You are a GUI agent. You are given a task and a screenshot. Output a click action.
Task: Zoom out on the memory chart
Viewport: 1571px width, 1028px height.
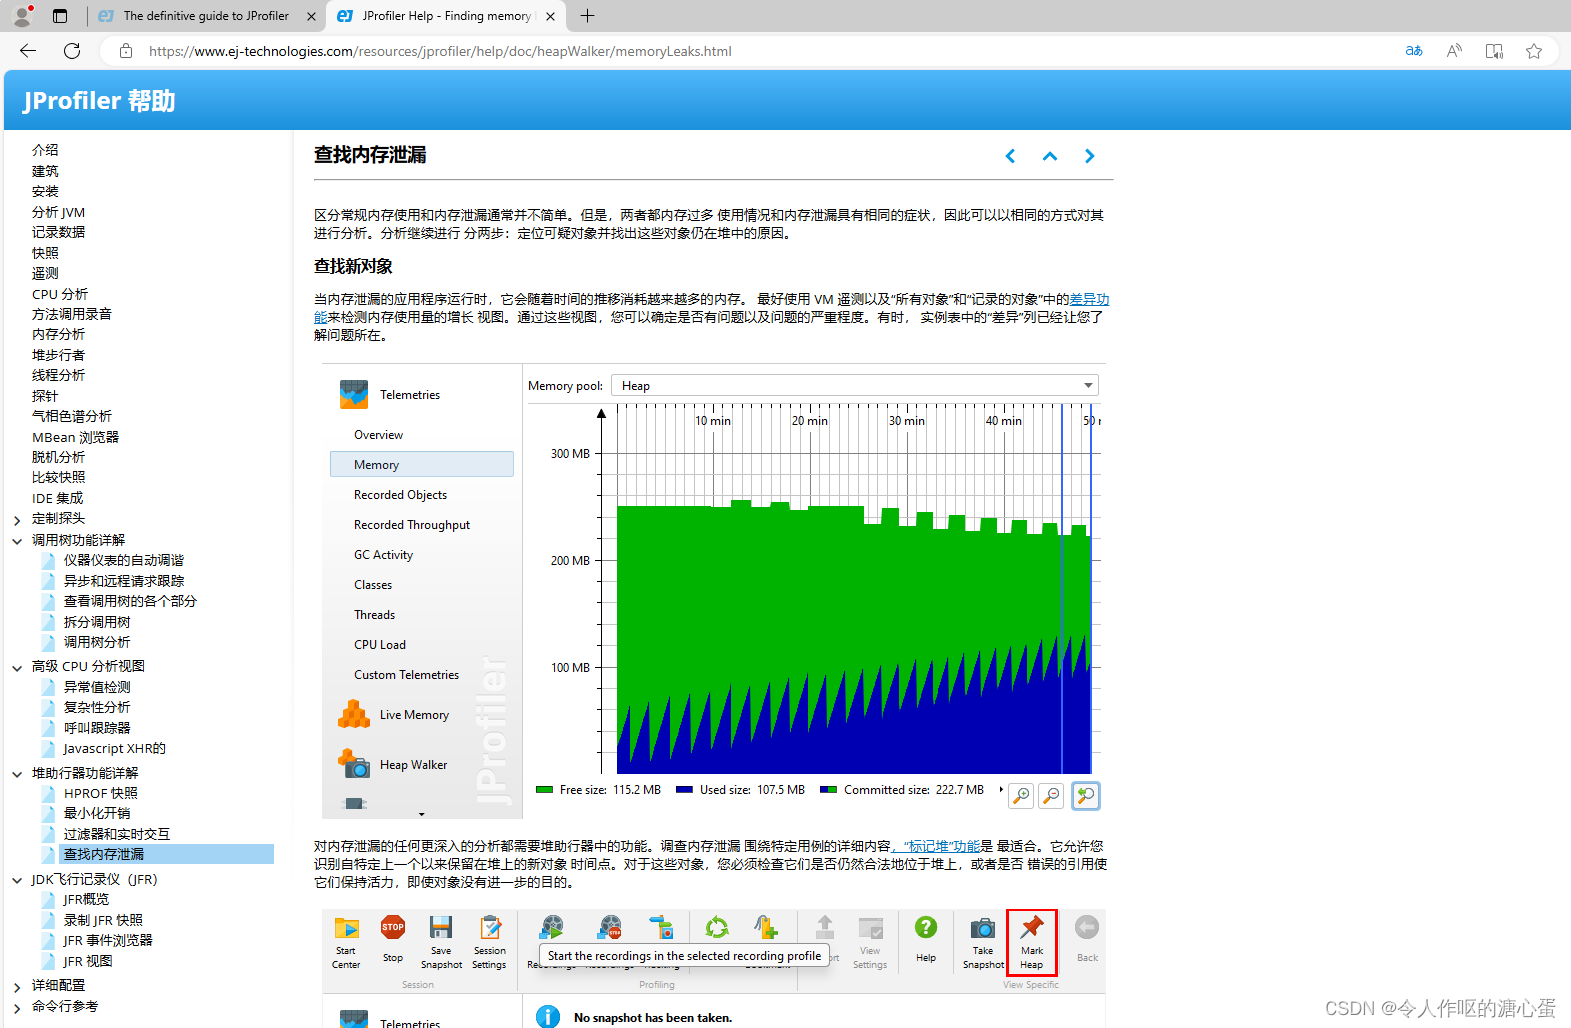pyautogui.click(x=1051, y=795)
